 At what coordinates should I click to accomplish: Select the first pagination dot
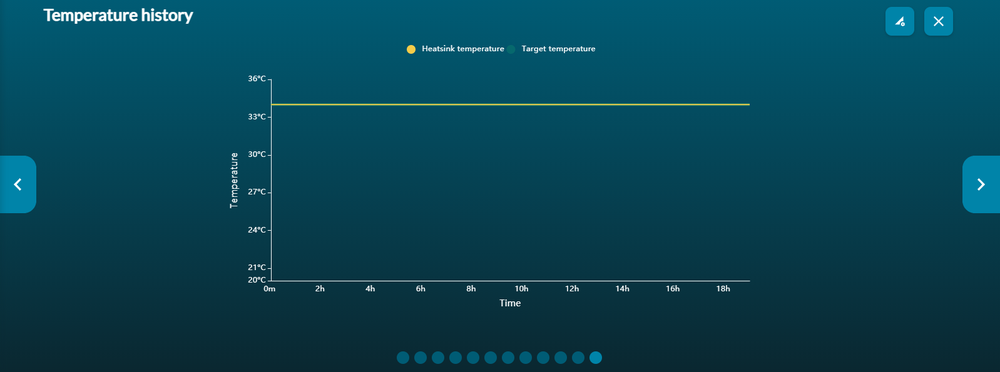coord(403,357)
